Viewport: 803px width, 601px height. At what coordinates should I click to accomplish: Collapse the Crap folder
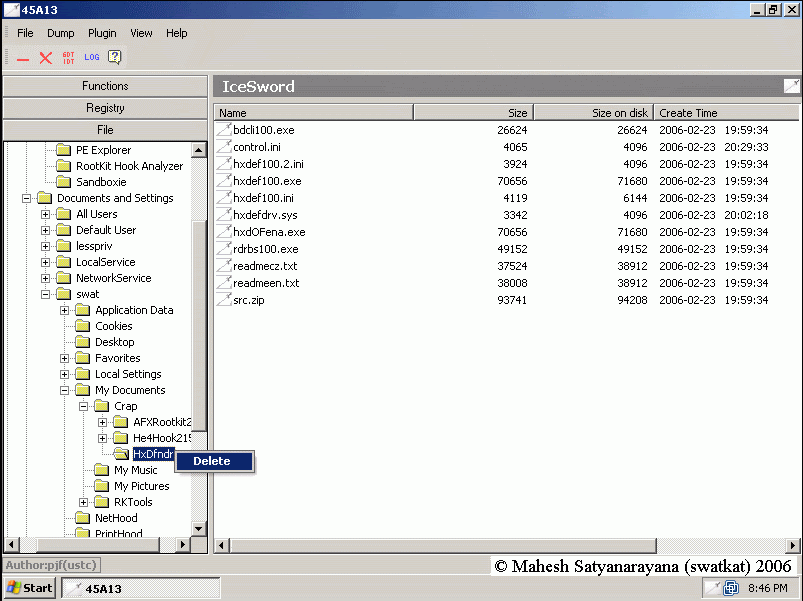coord(83,406)
